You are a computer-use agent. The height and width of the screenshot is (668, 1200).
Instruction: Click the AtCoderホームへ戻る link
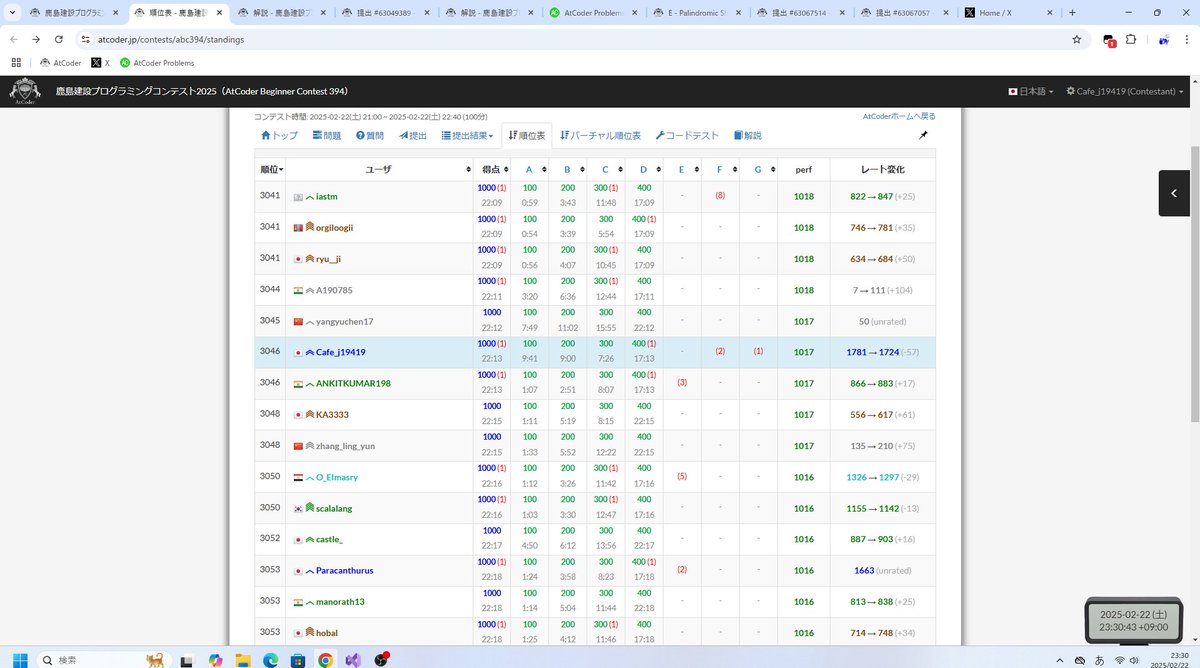(x=899, y=116)
